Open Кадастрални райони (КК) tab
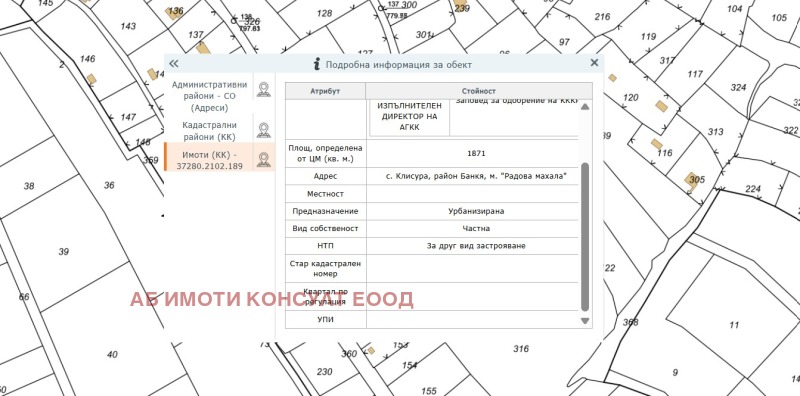 pyautogui.click(x=210, y=131)
